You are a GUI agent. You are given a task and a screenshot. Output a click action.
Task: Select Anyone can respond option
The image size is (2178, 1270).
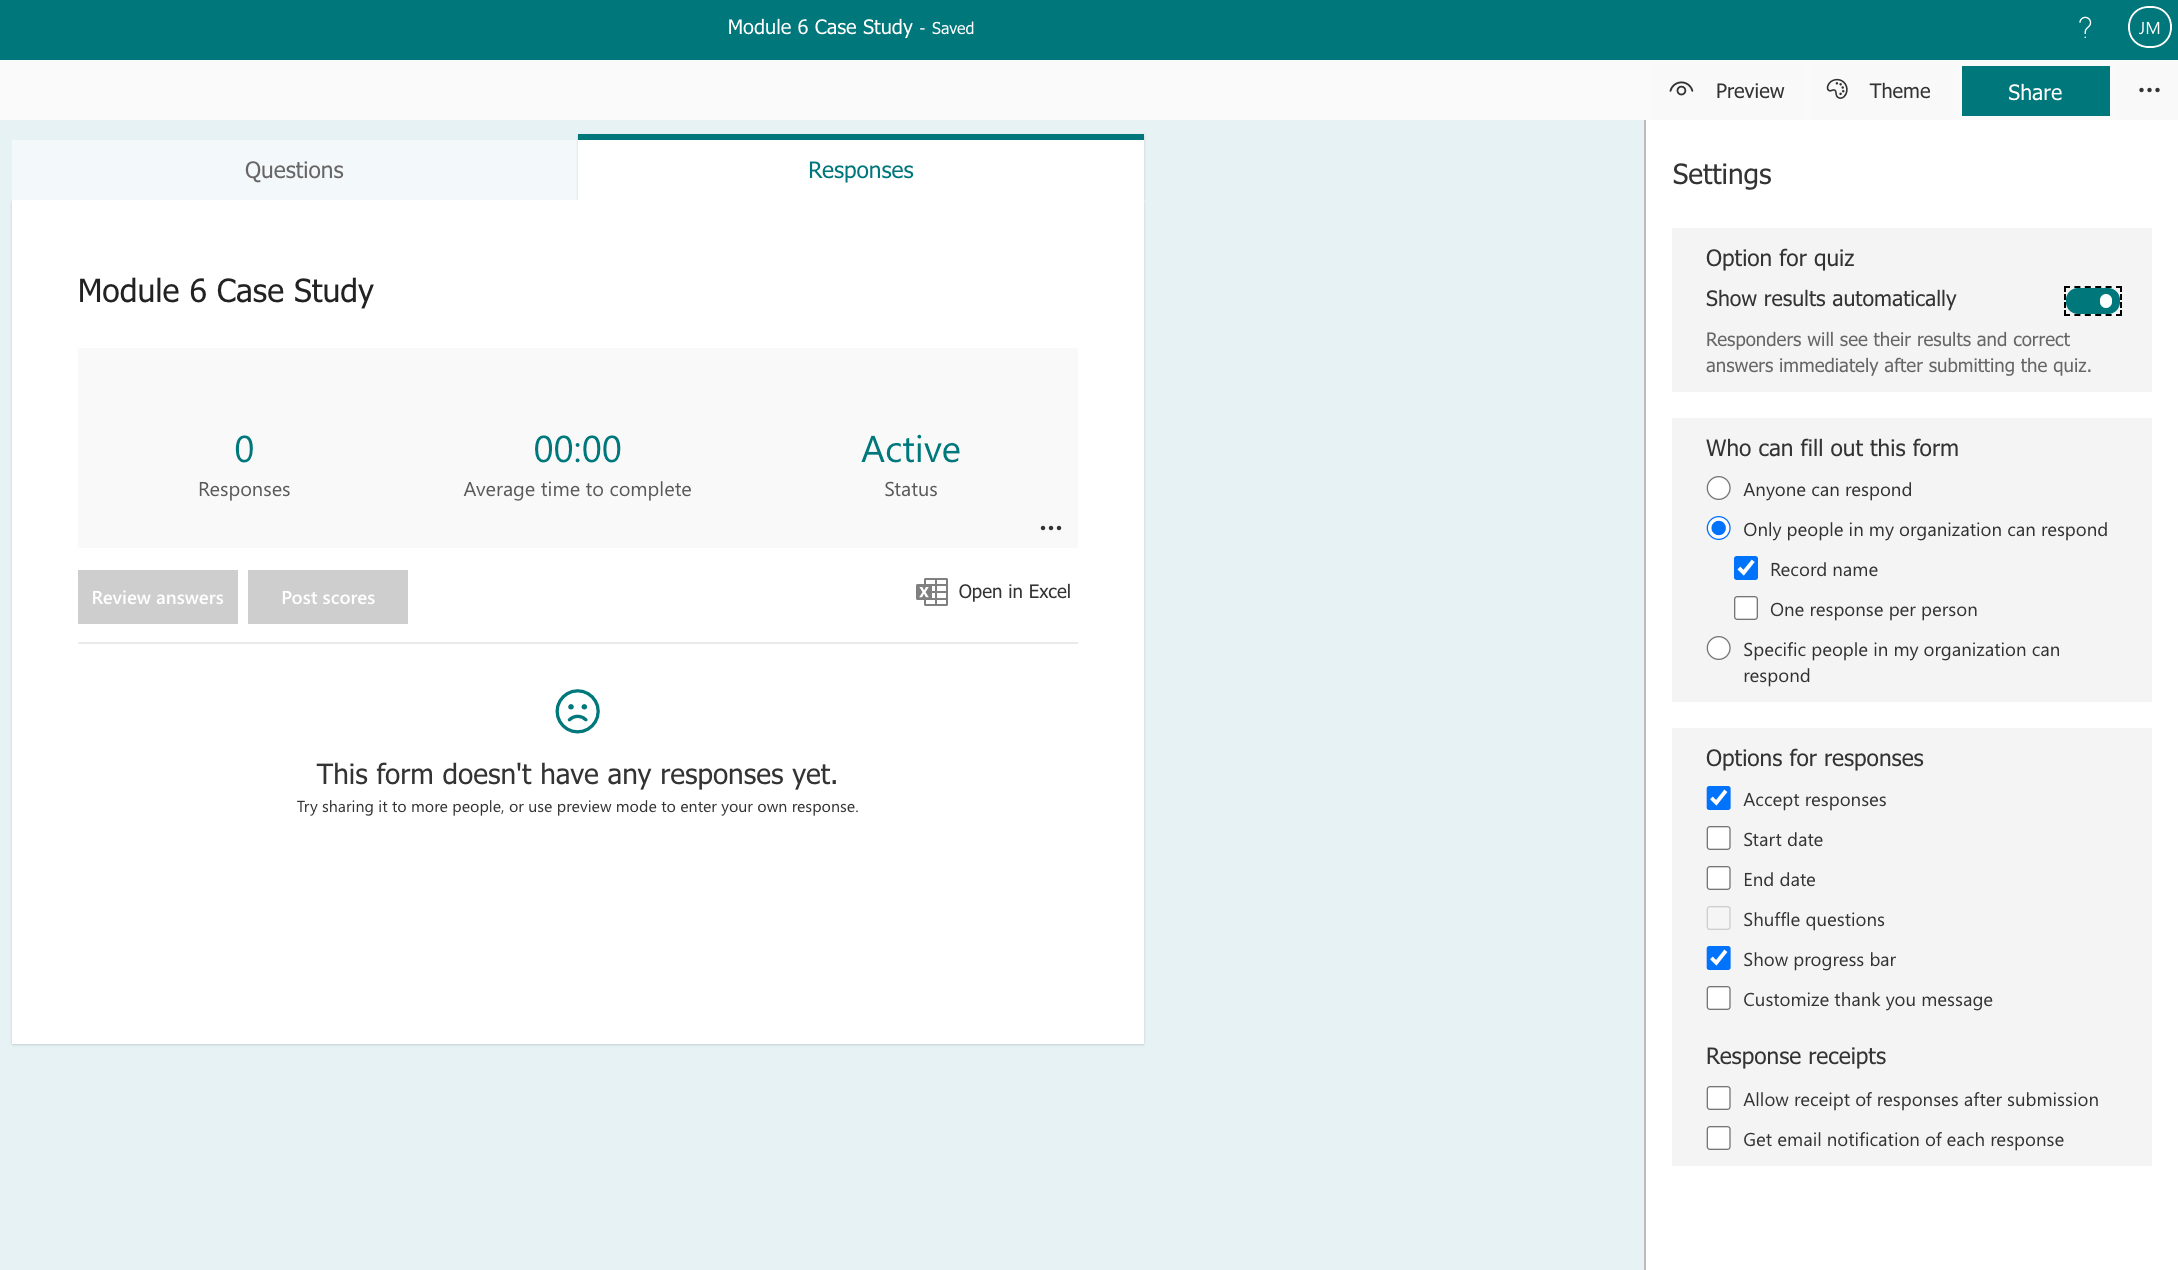[x=1718, y=489]
